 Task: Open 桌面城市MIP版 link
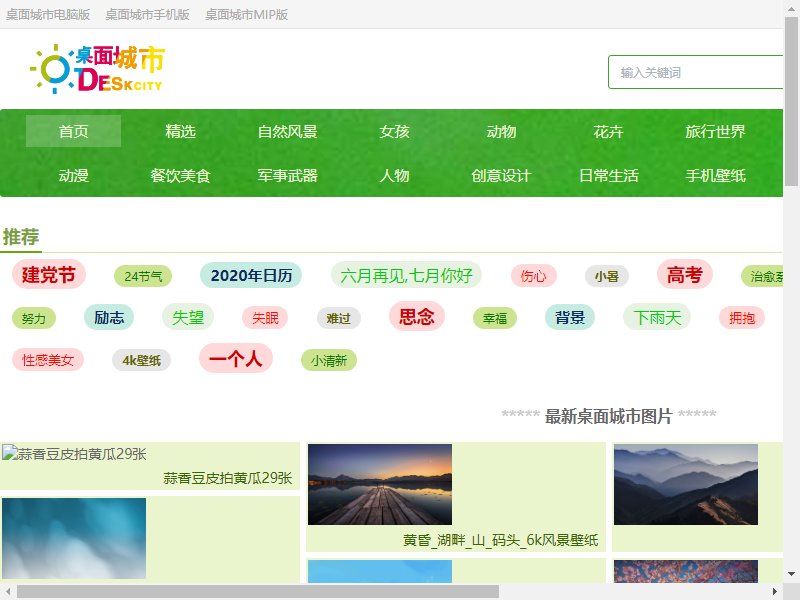[x=246, y=15]
